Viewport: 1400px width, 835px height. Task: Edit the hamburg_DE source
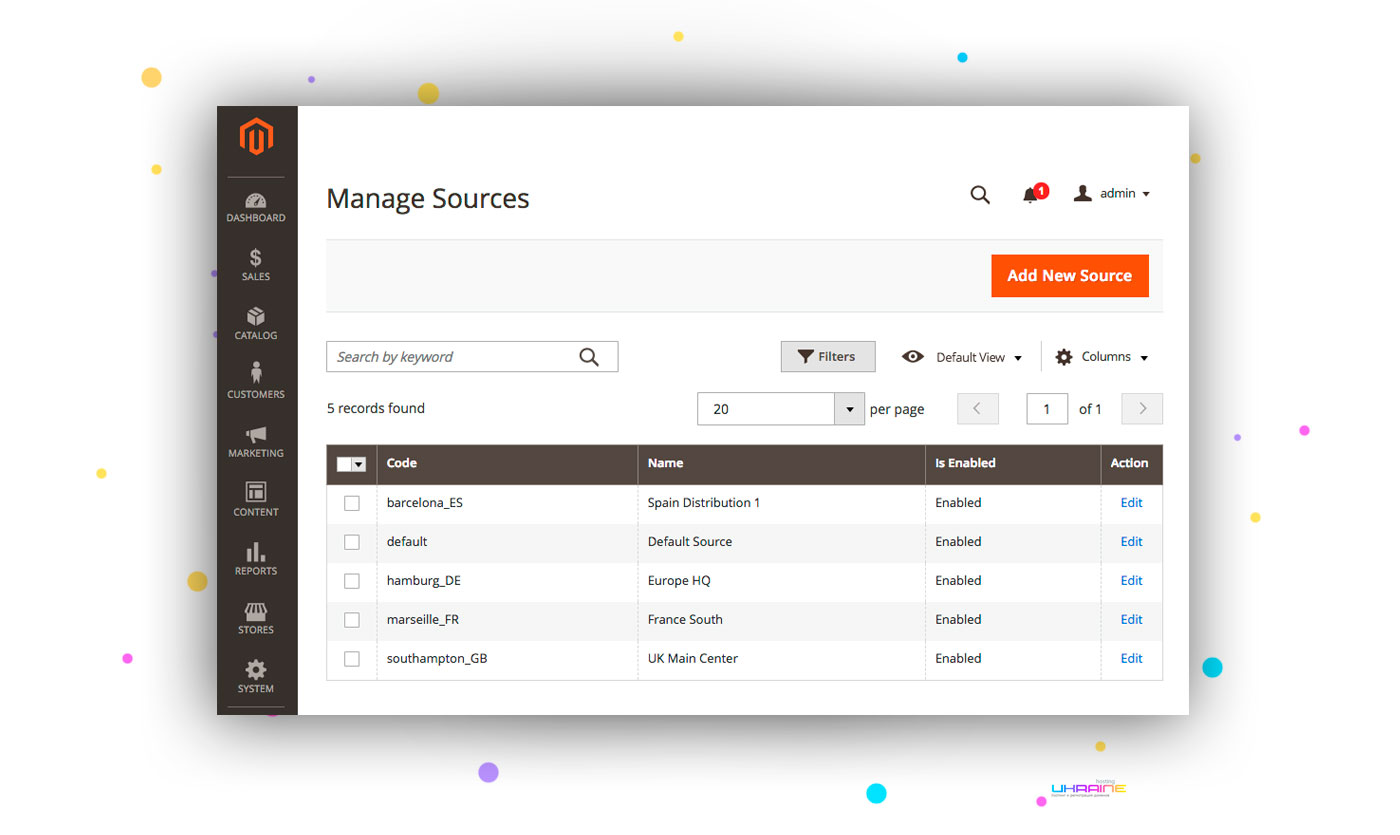1131,581
